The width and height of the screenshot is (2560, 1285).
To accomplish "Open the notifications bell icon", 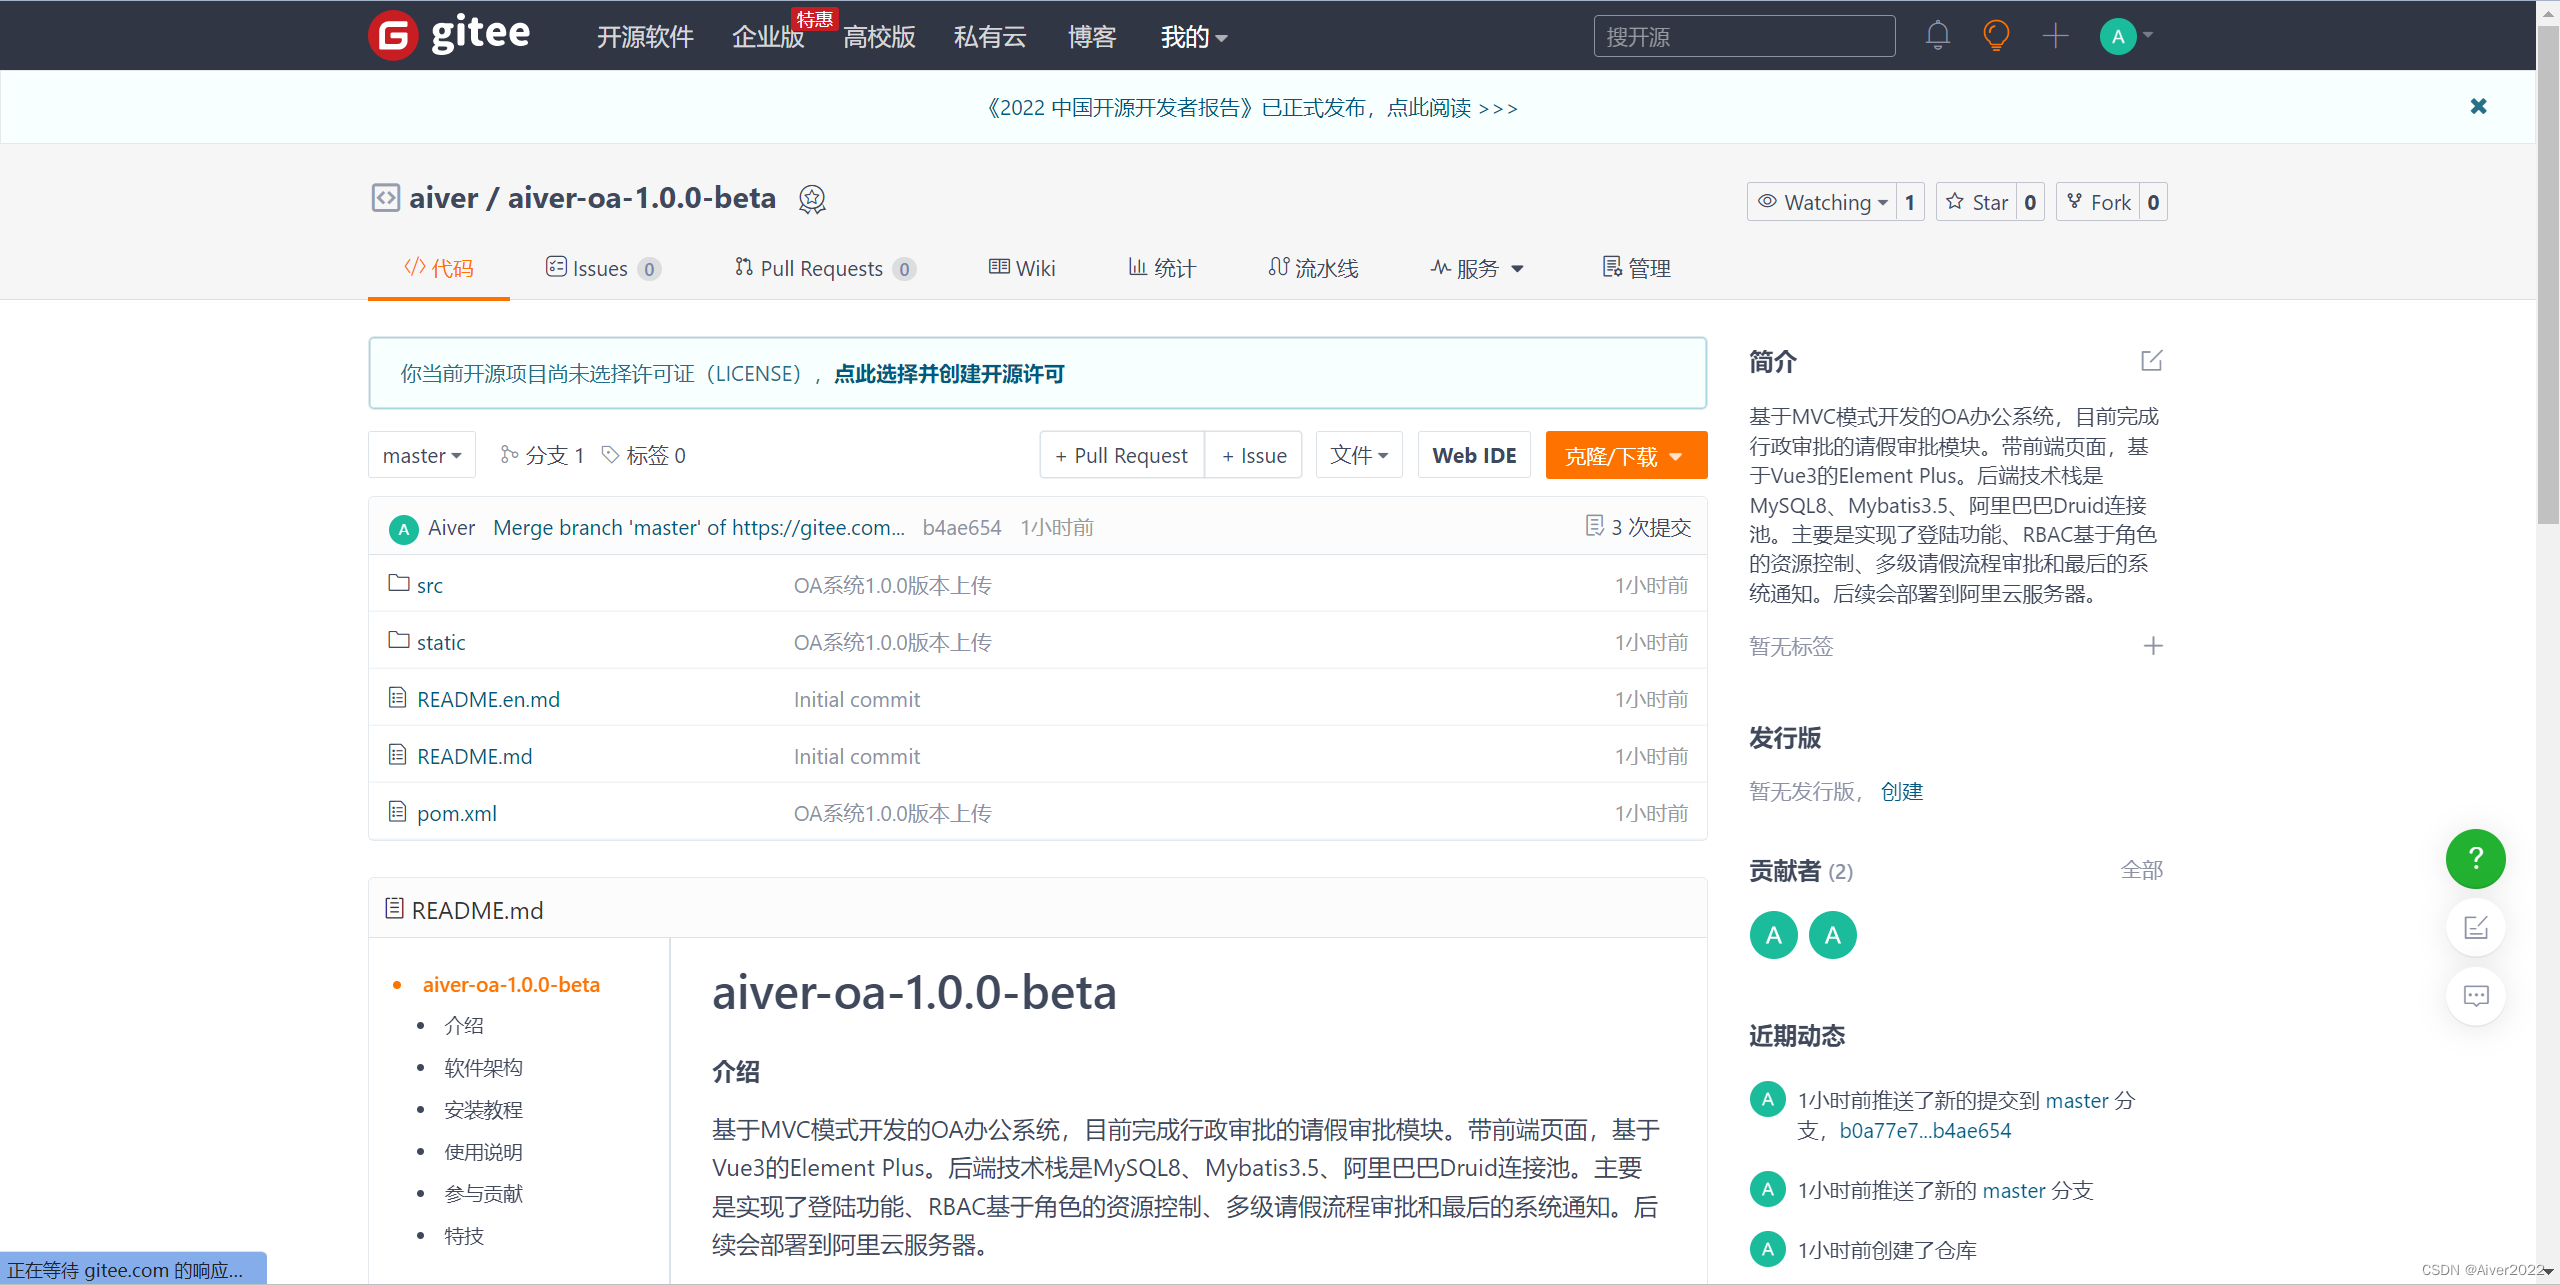I will [1937, 34].
